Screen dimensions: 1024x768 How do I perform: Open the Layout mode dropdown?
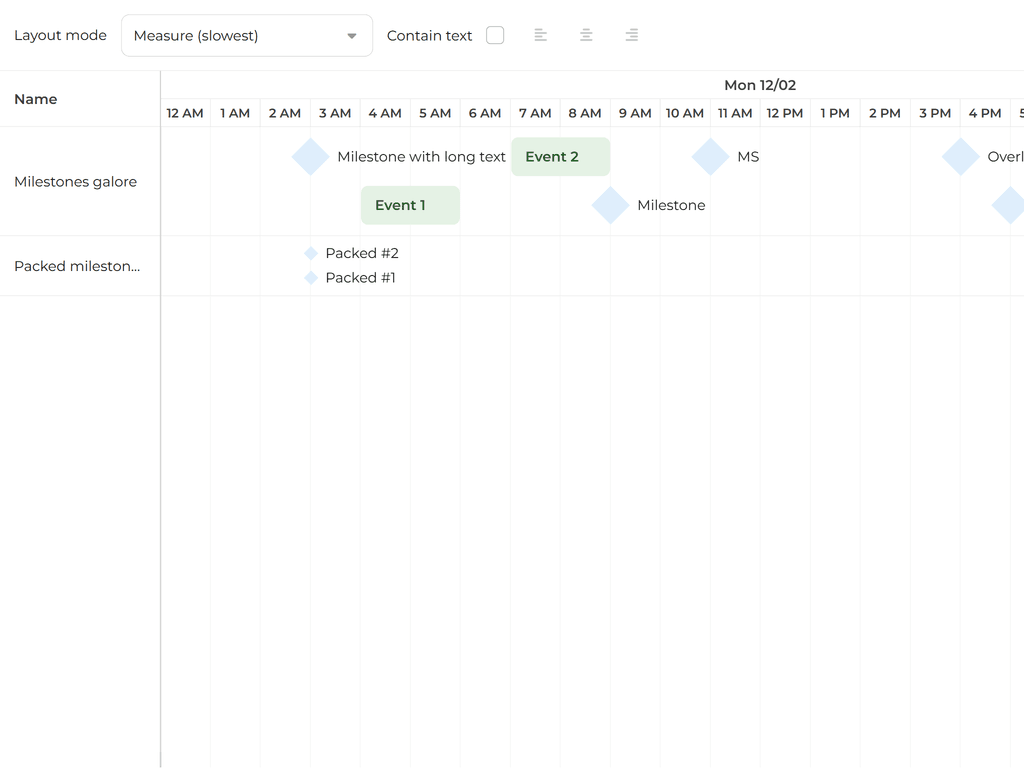pos(246,35)
